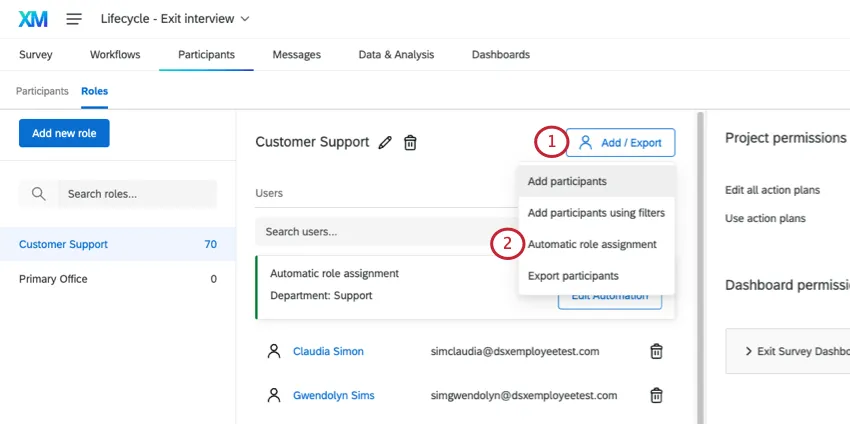Delete the Customer Support role via trash icon
Viewport: 850px width, 424px height.
pyautogui.click(x=410, y=143)
